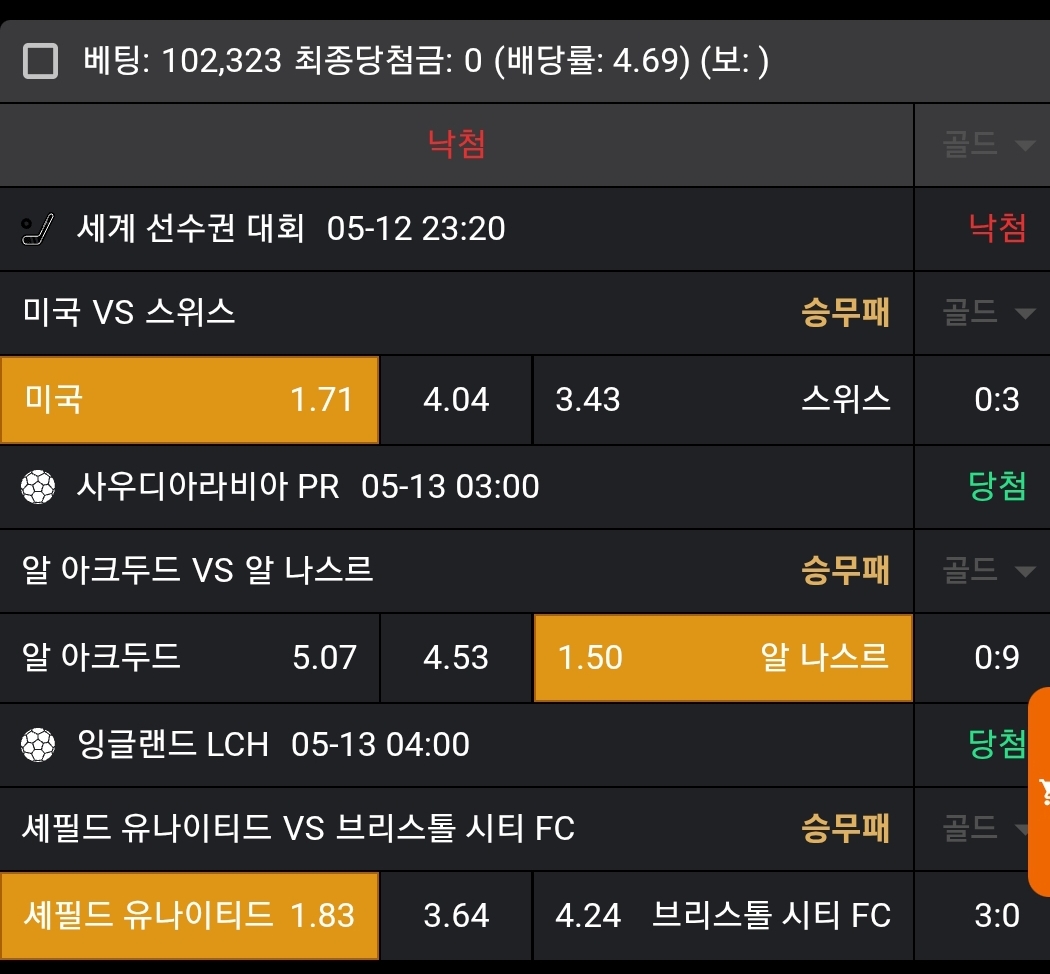The width and height of the screenshot is (1050, 974).
Task: Select 셰필드 유나이티드 1.83 odds button
Action: [x=189, y=916]
